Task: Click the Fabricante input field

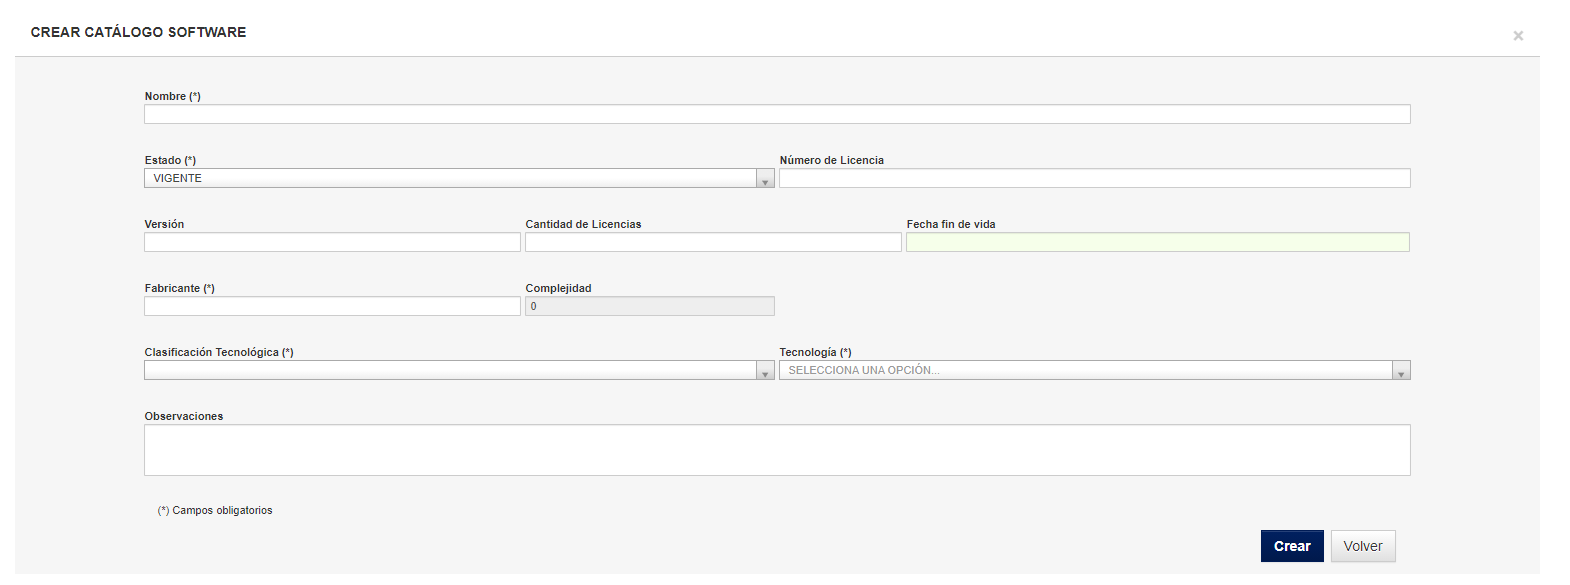Action: (x=332, y=306)
